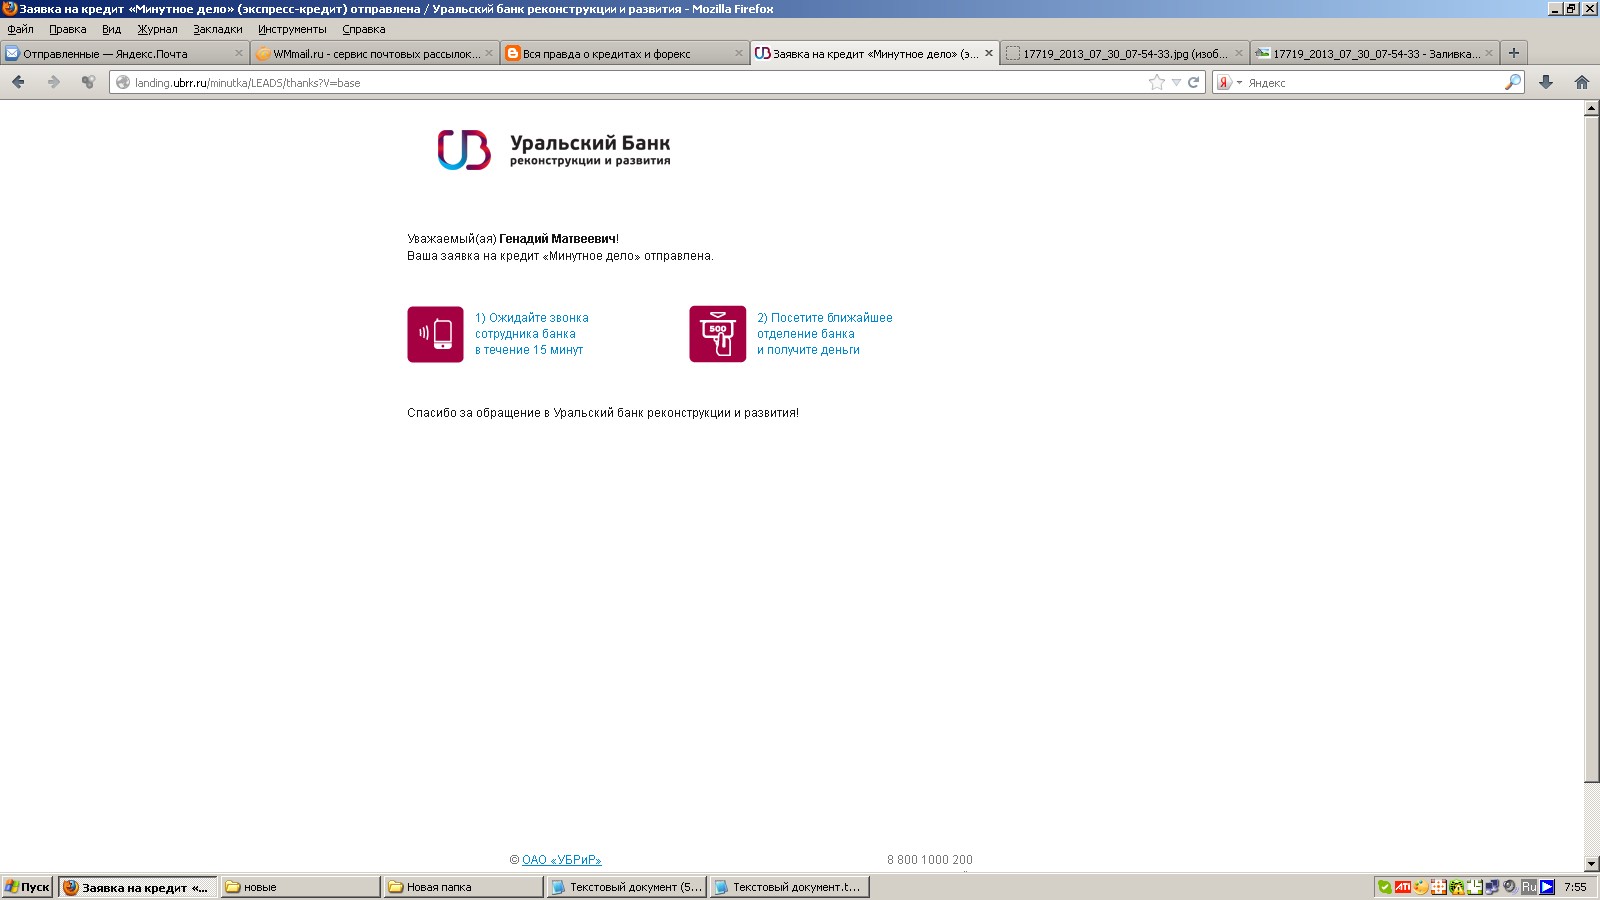
Task: Open 'Текстовый документ (5...' taskbar button
Action: (x=626, y=887)
